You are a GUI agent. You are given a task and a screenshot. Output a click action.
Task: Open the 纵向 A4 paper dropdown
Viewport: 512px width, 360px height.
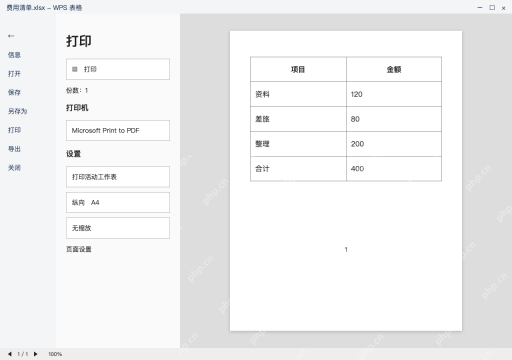(x=118, y=202)
